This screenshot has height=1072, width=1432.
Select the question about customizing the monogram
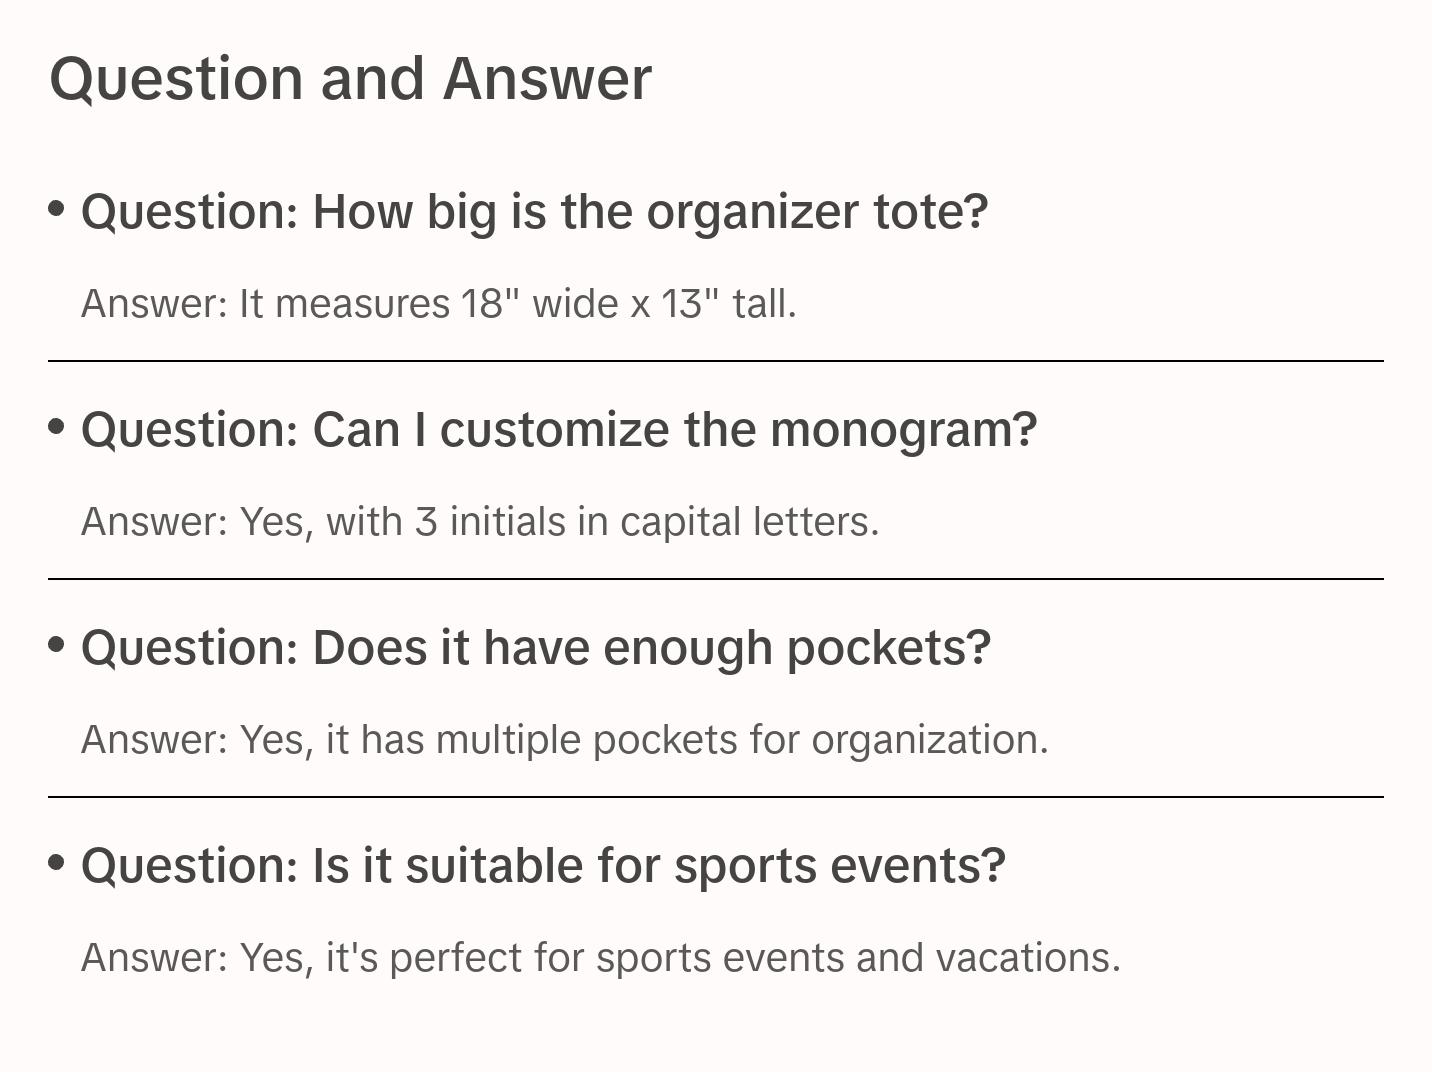coord(559,430)
